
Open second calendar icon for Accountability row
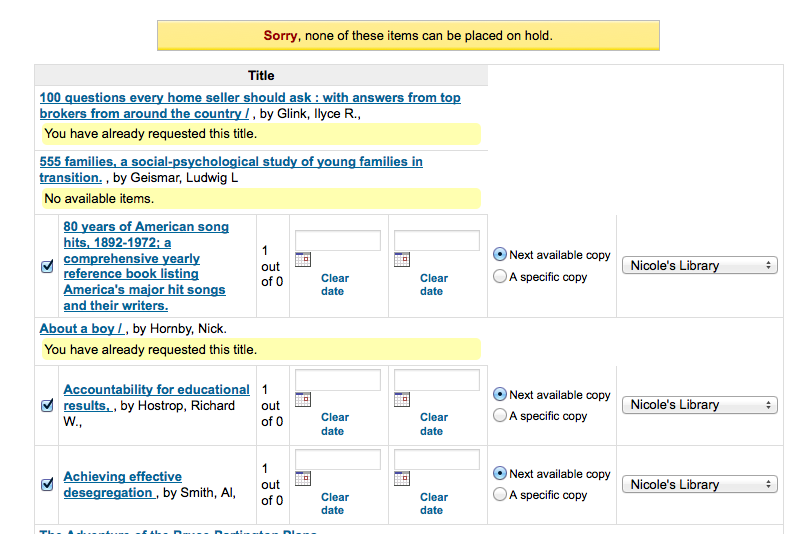[x=402, y=399]
